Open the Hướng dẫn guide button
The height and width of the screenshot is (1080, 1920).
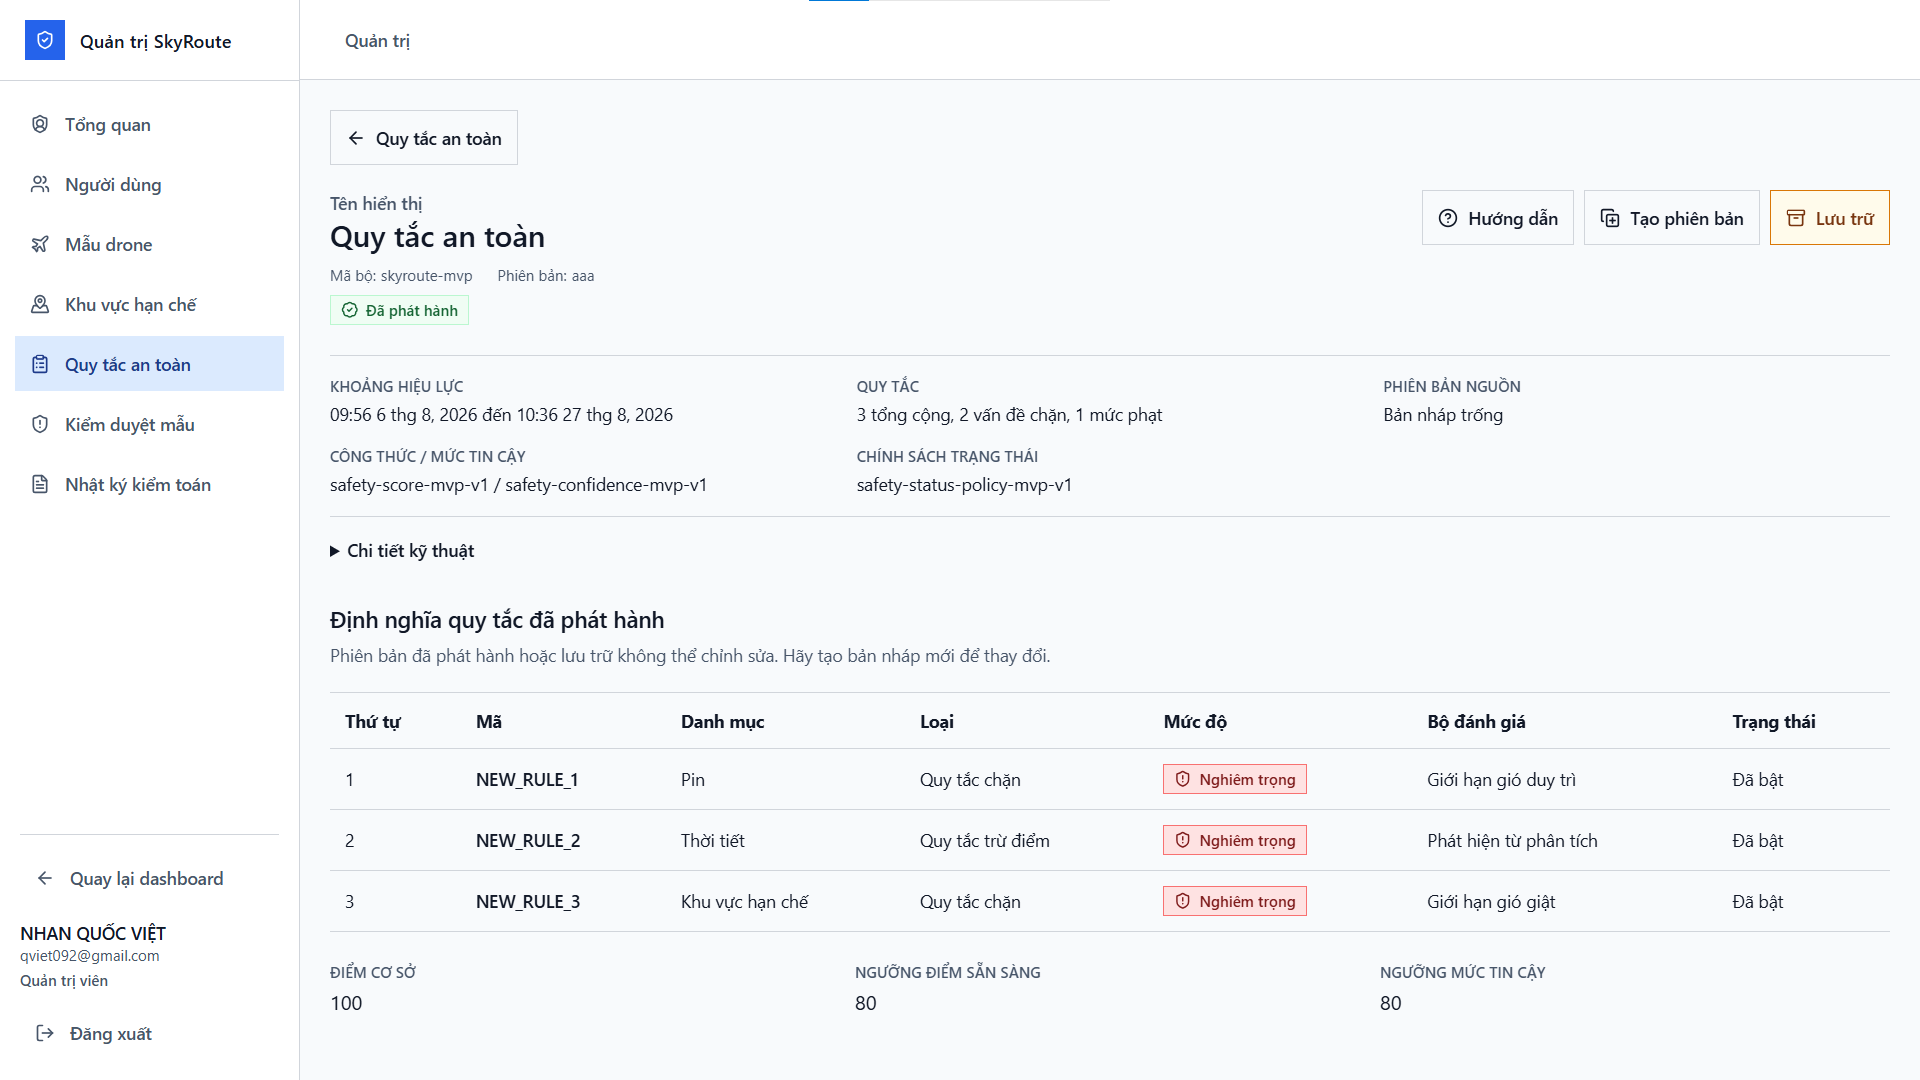coord(1498,218)
